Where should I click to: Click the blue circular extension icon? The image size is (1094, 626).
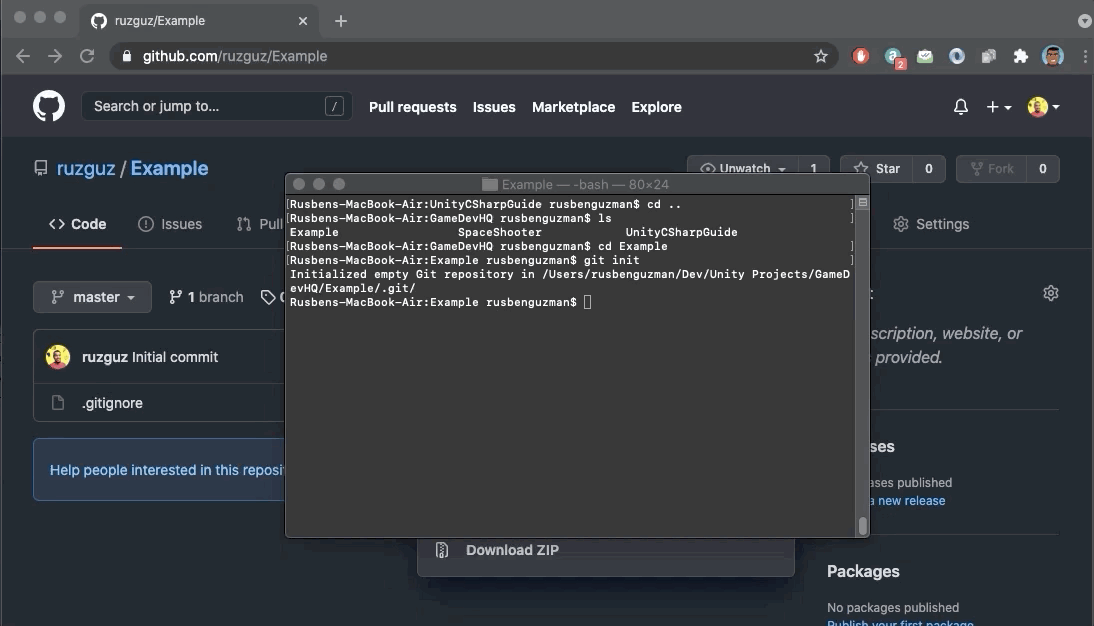pos(957,56)
